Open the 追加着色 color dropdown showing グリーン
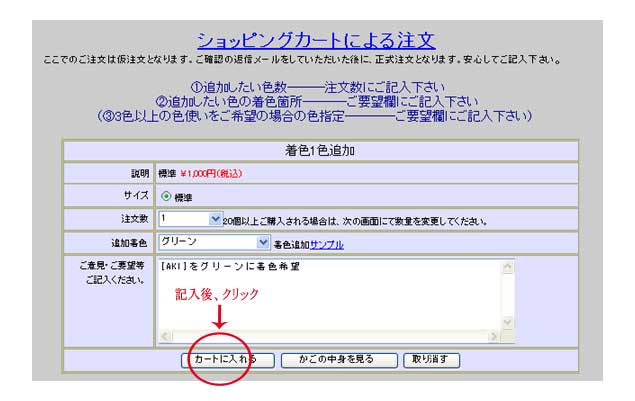This screenshot has width=635, height=401. (214, 242)
